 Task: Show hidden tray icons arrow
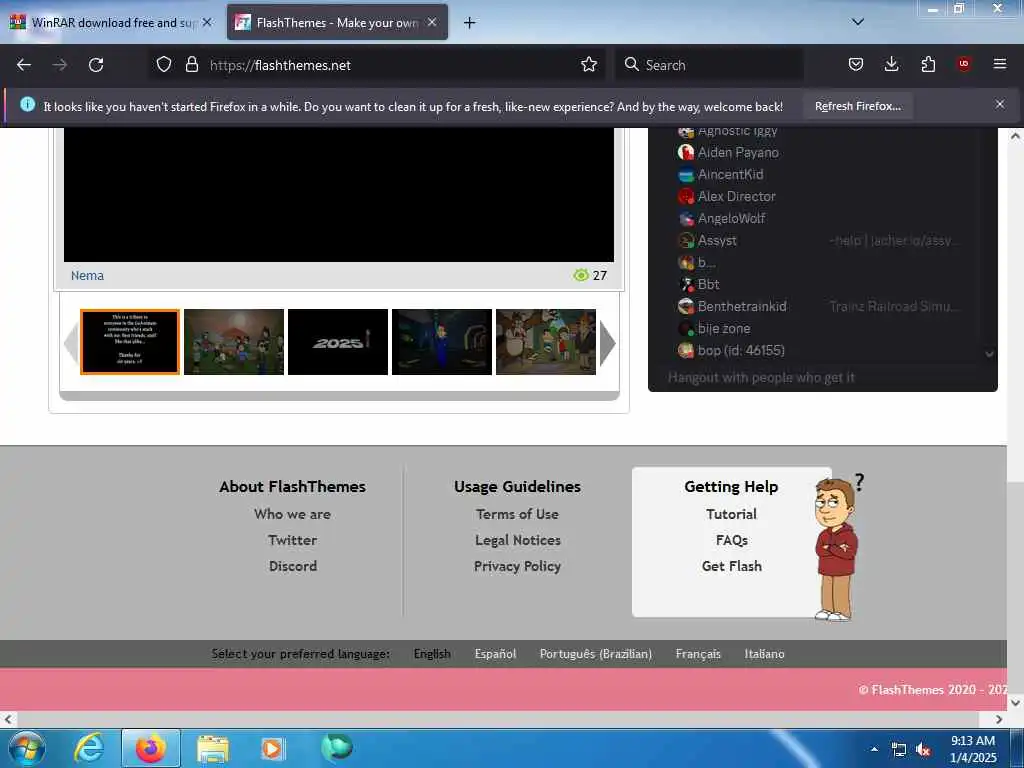point(874,749)
